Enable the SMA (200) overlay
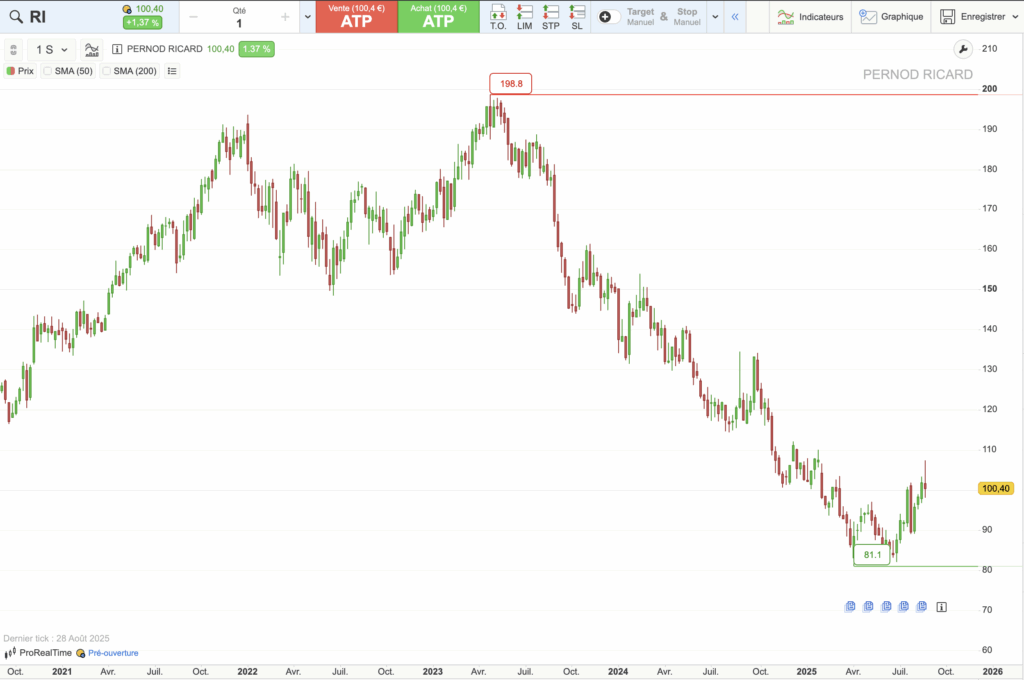 [x=129, y=71]
